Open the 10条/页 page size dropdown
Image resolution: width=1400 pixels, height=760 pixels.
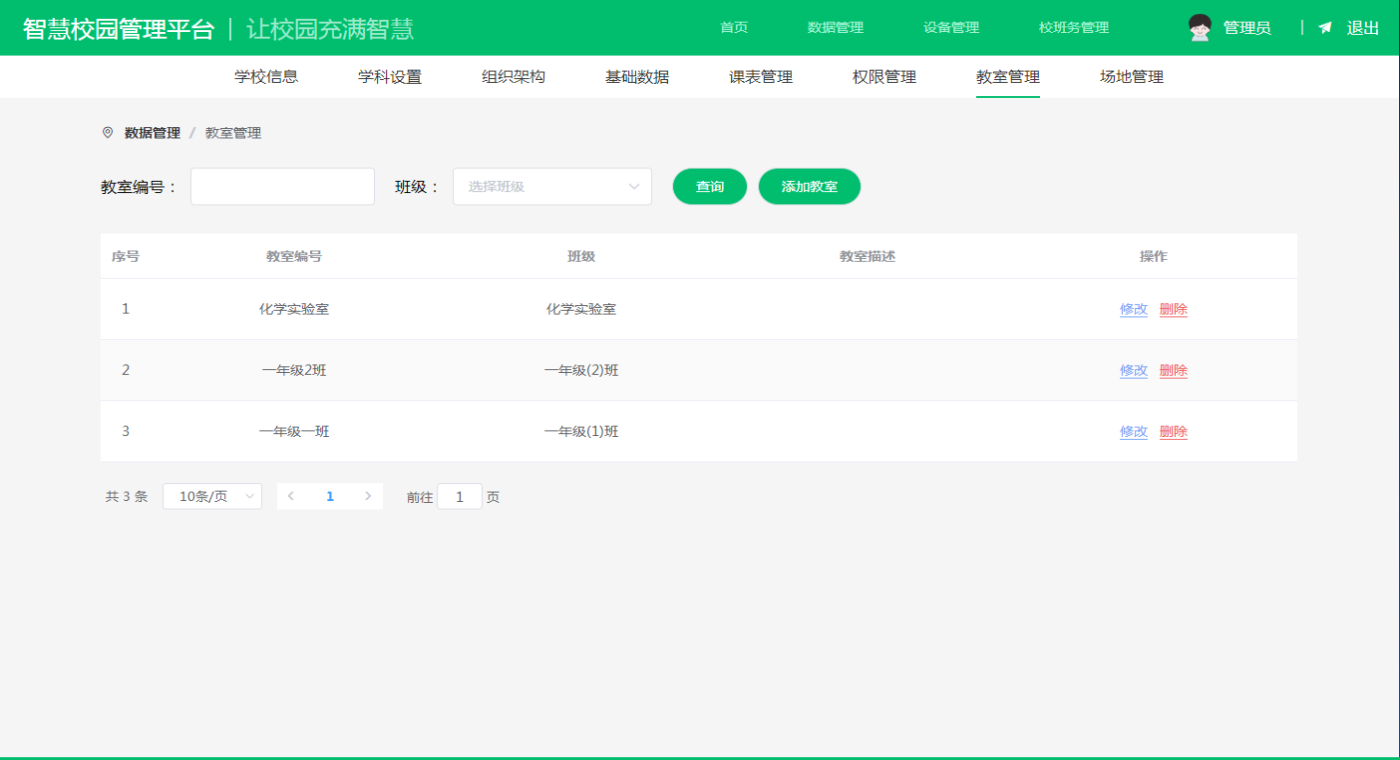212,496
